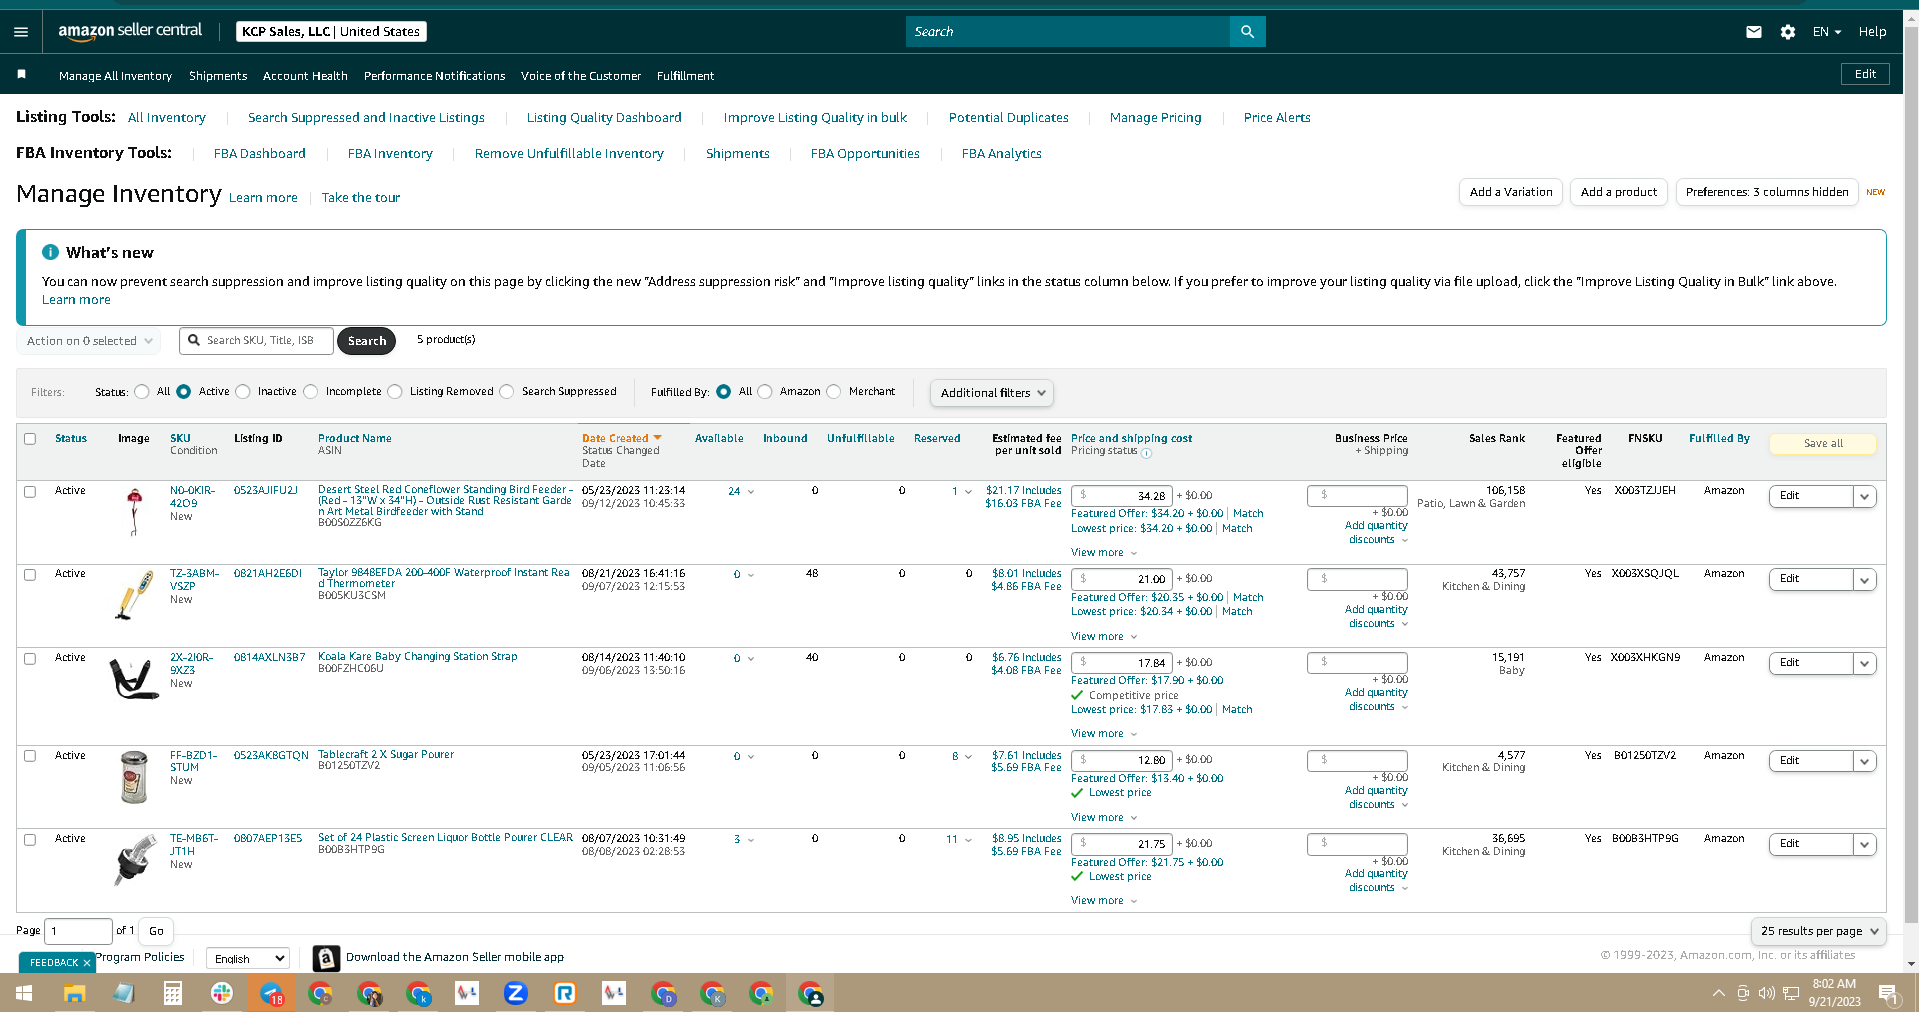Viewport: 1919px width, 1012px height.
Task: Click the Amazon Seller Central logo
Action: (130, 31)
